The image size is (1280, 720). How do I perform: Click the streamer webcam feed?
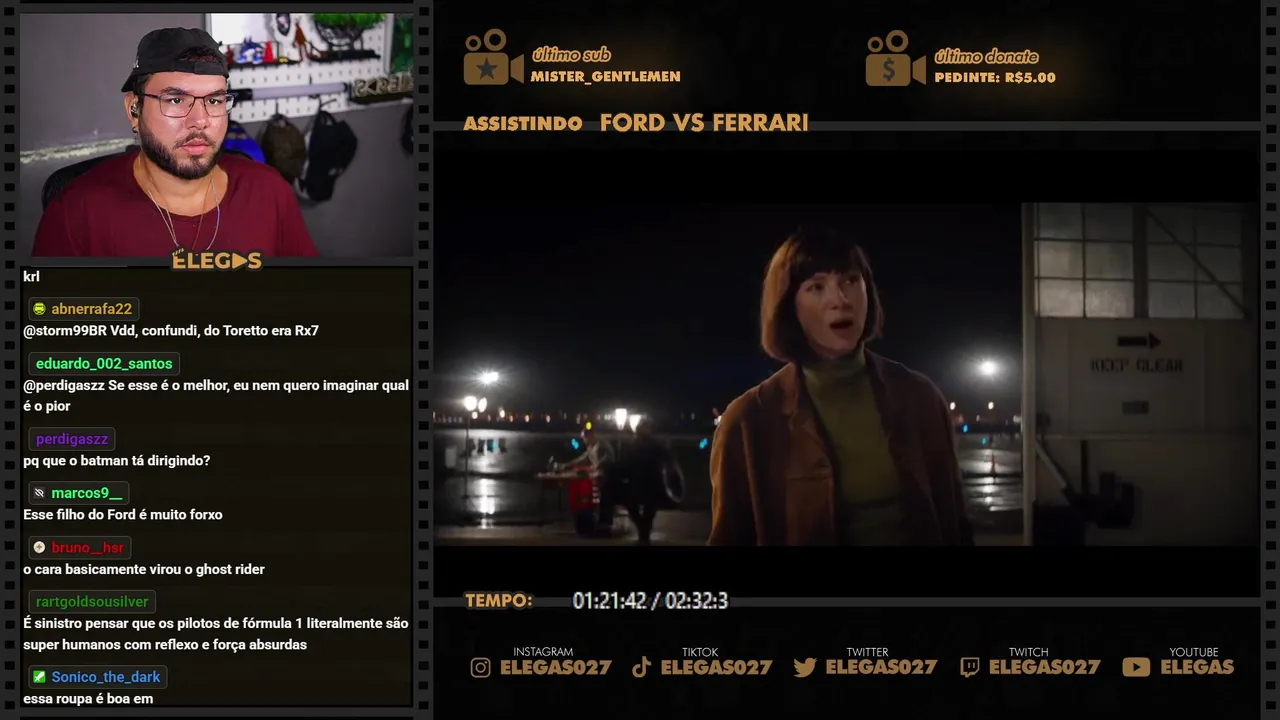point(217,134)
